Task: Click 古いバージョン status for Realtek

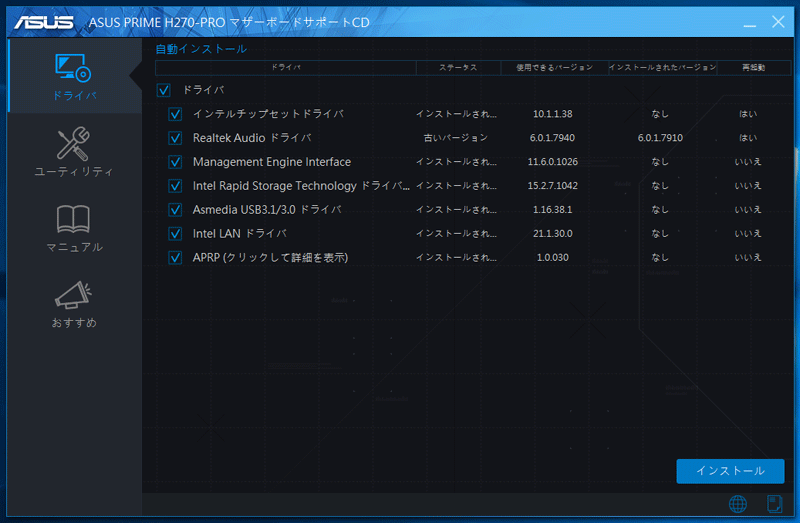Action: pyautogui.click(x=456, y=138)
